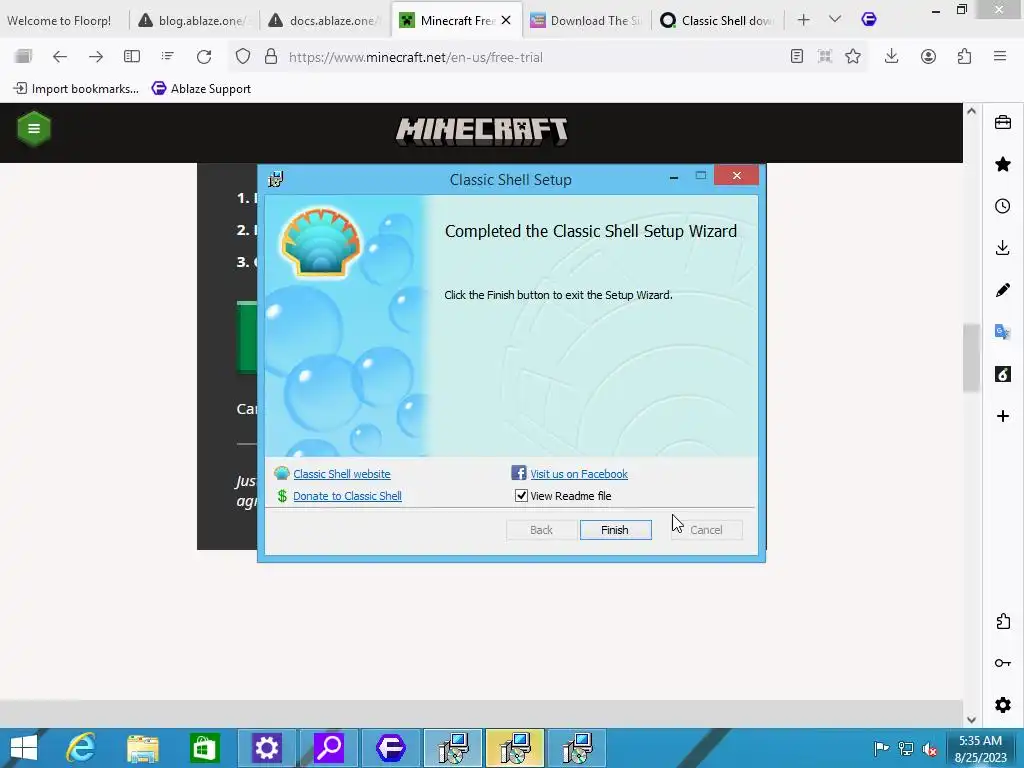Image resolution: width=1024 pixels, height=768 pixels.
Task: Toggle the browser sidebar button
Action: coord(132,57)
